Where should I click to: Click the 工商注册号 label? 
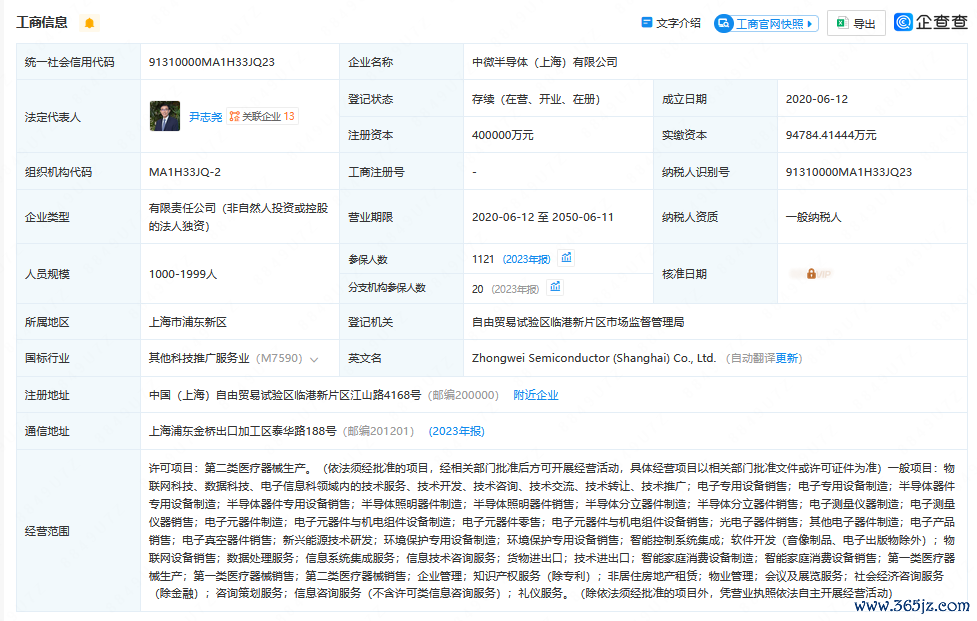376,172
